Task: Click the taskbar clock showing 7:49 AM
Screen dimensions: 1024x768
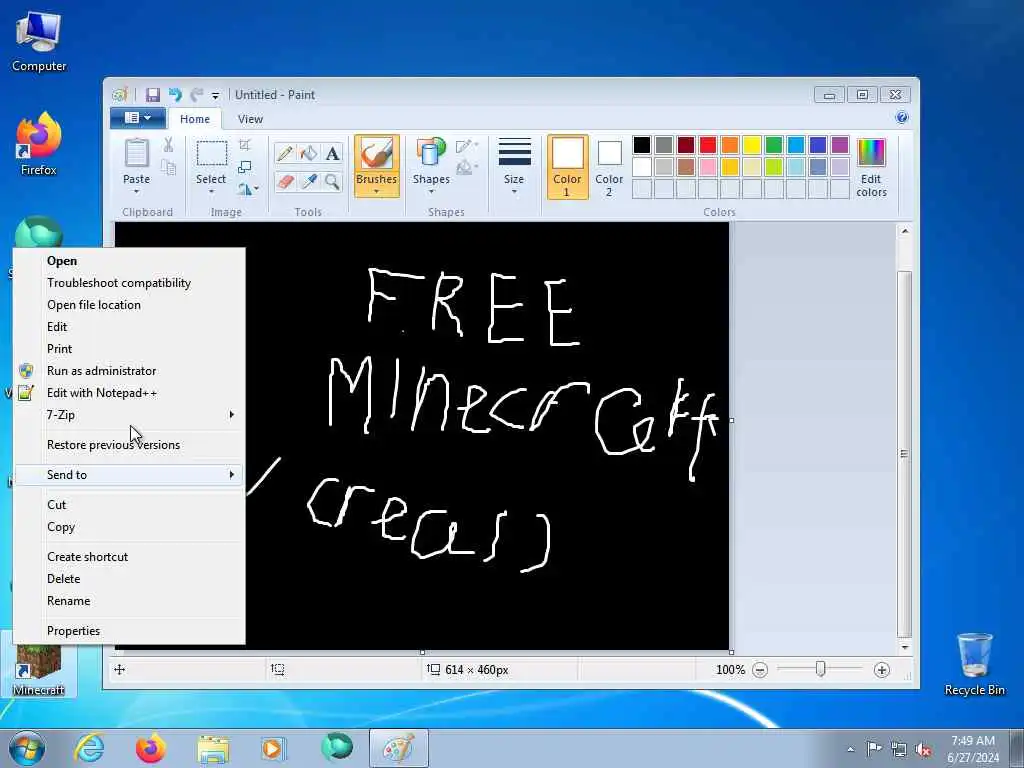Action: tap(973, 749)
